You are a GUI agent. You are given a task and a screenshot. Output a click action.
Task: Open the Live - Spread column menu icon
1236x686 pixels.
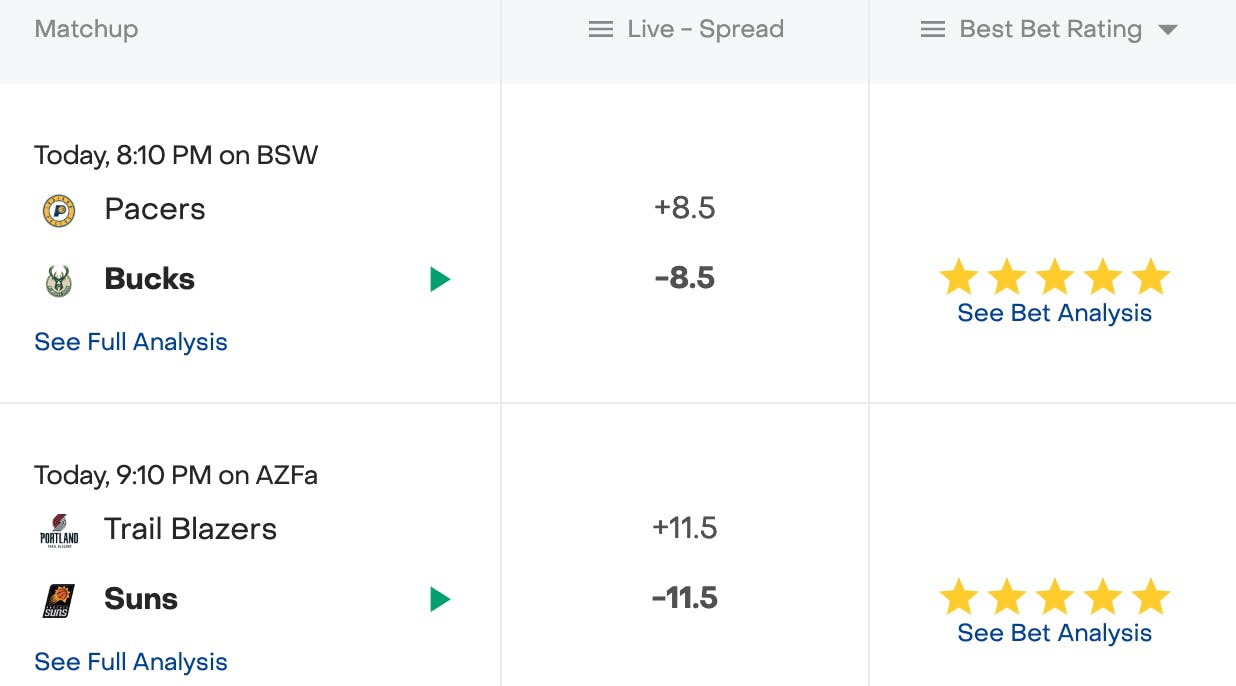pyautogui.click(x=601, y=30)
